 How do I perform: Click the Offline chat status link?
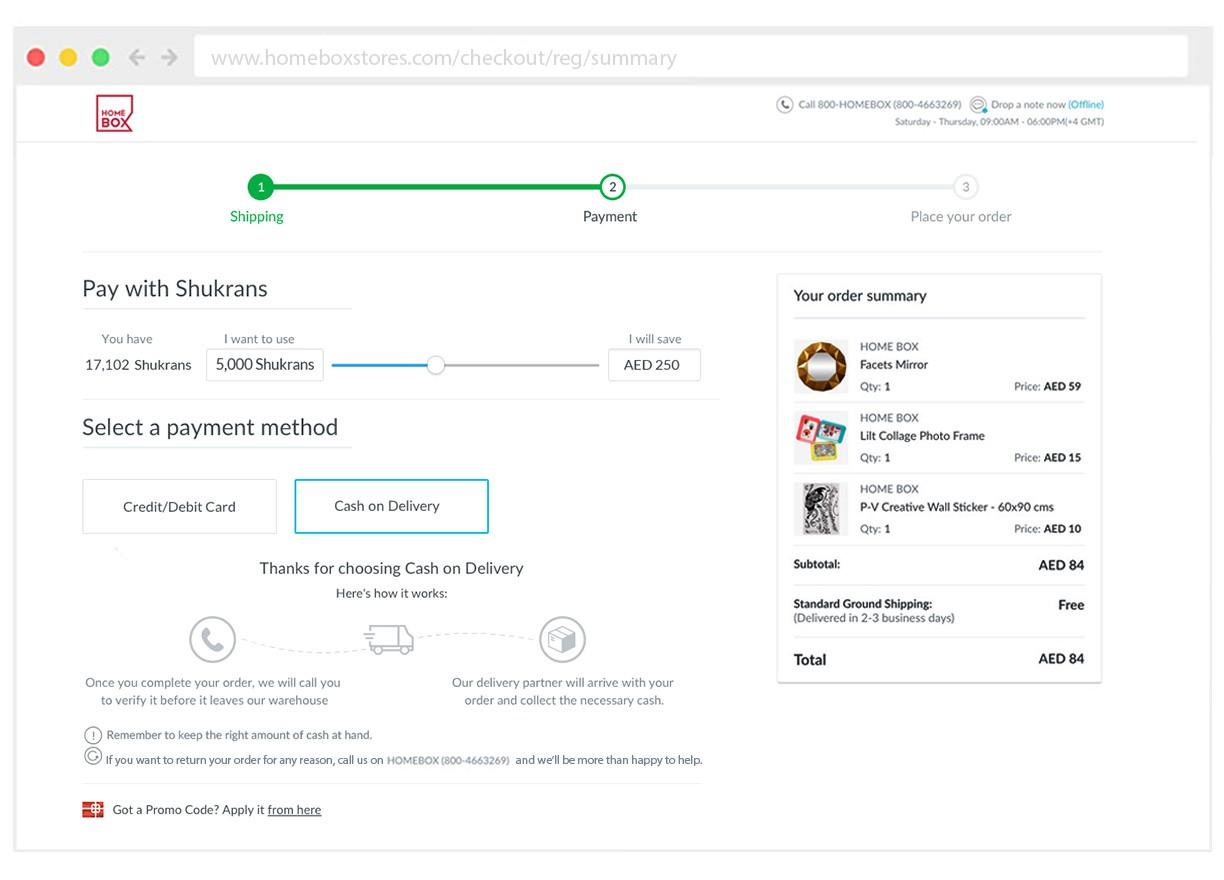[x=1086, y=104]
